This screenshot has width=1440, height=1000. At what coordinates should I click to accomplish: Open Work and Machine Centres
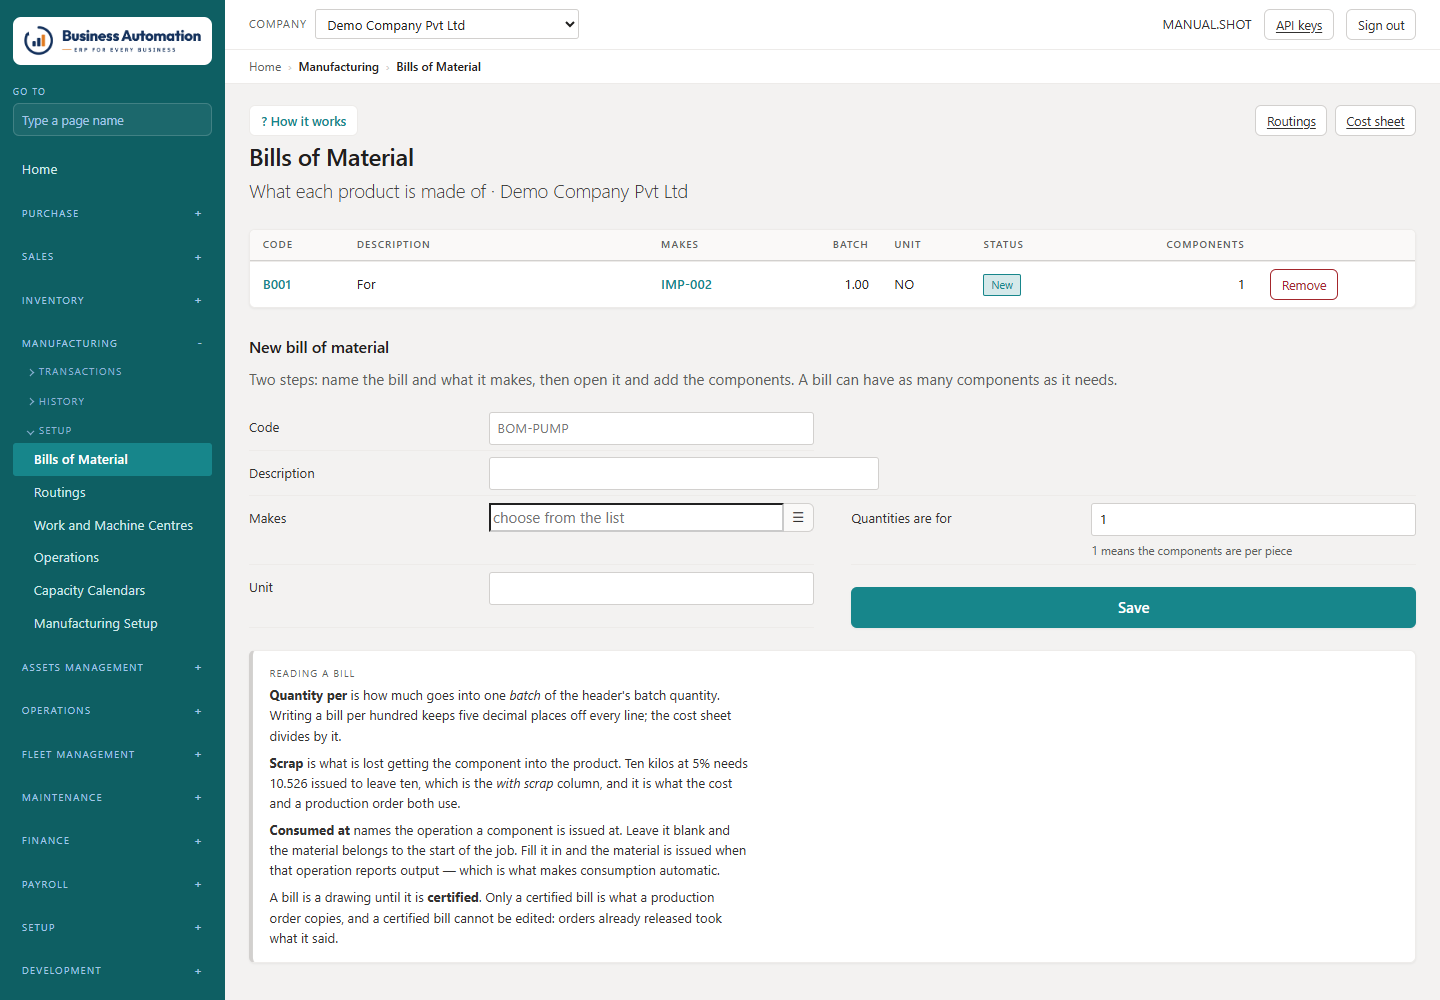pyautogui.click(x=112, y=526)
